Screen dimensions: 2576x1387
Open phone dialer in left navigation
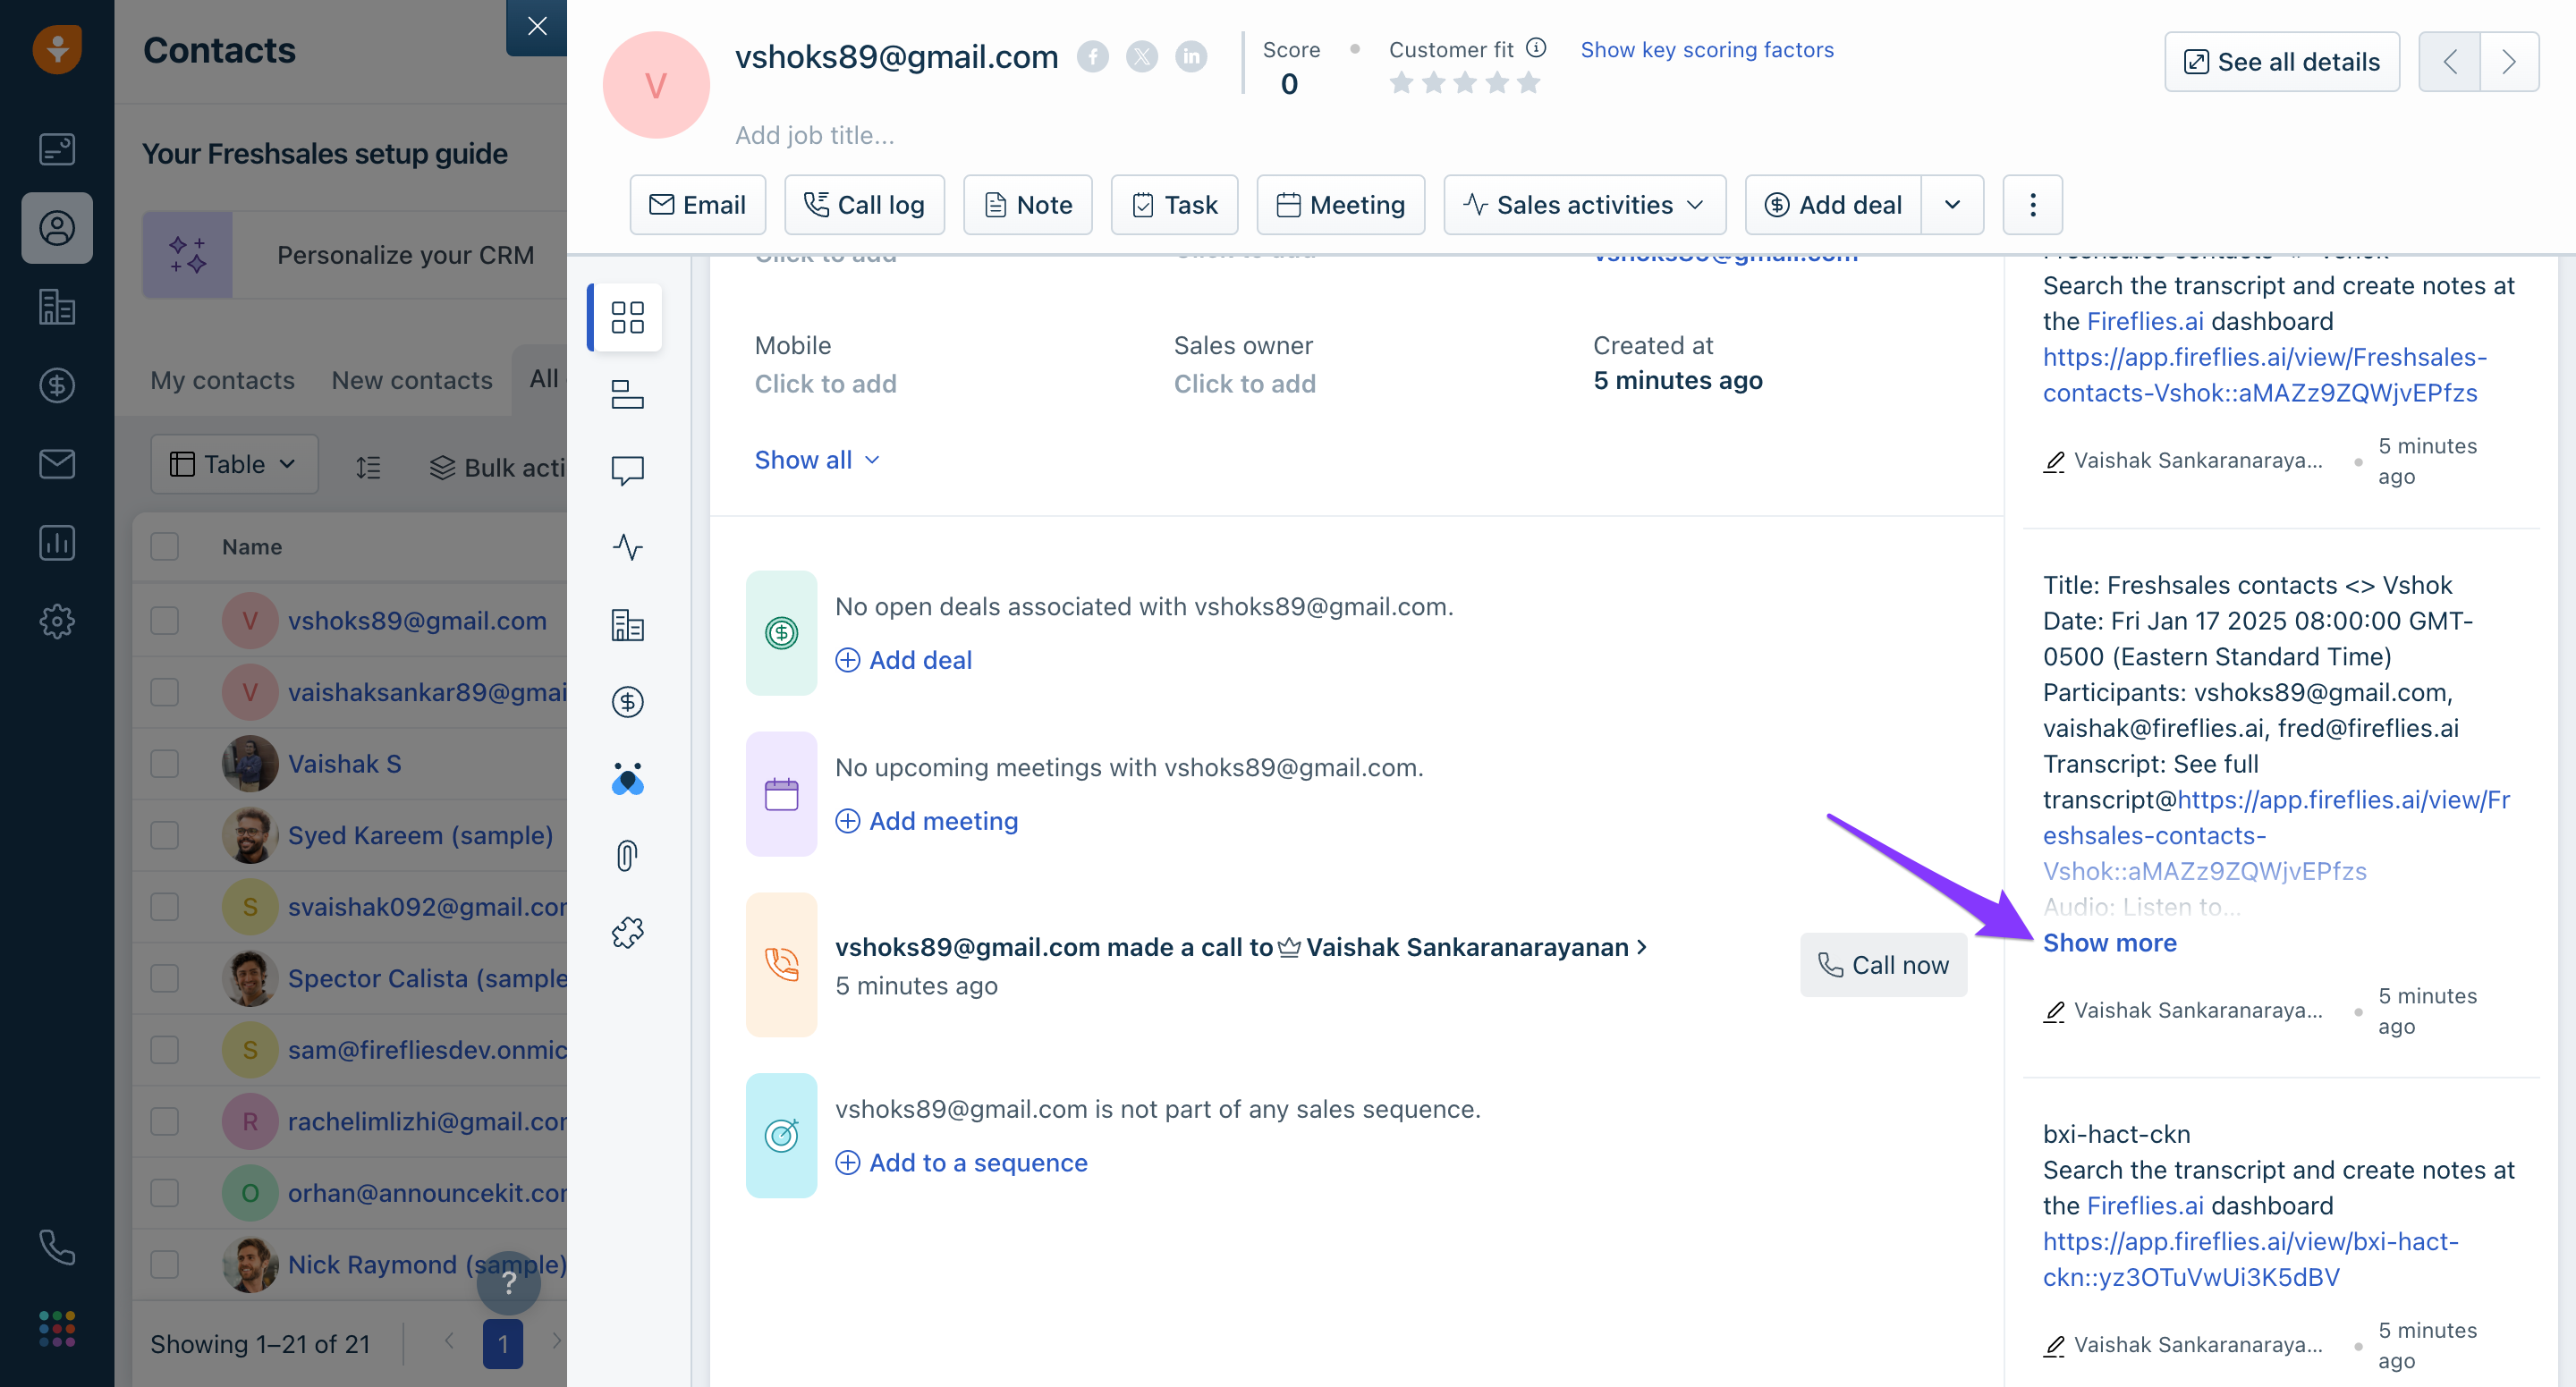click(57, 1247)
